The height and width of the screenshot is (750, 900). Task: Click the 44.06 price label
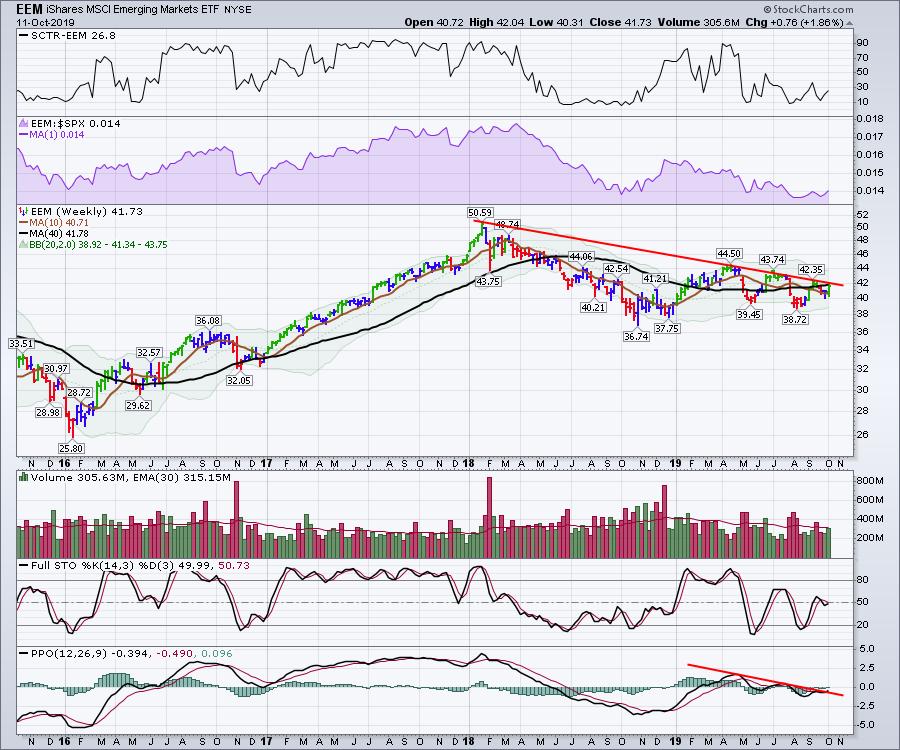(580, 256)
